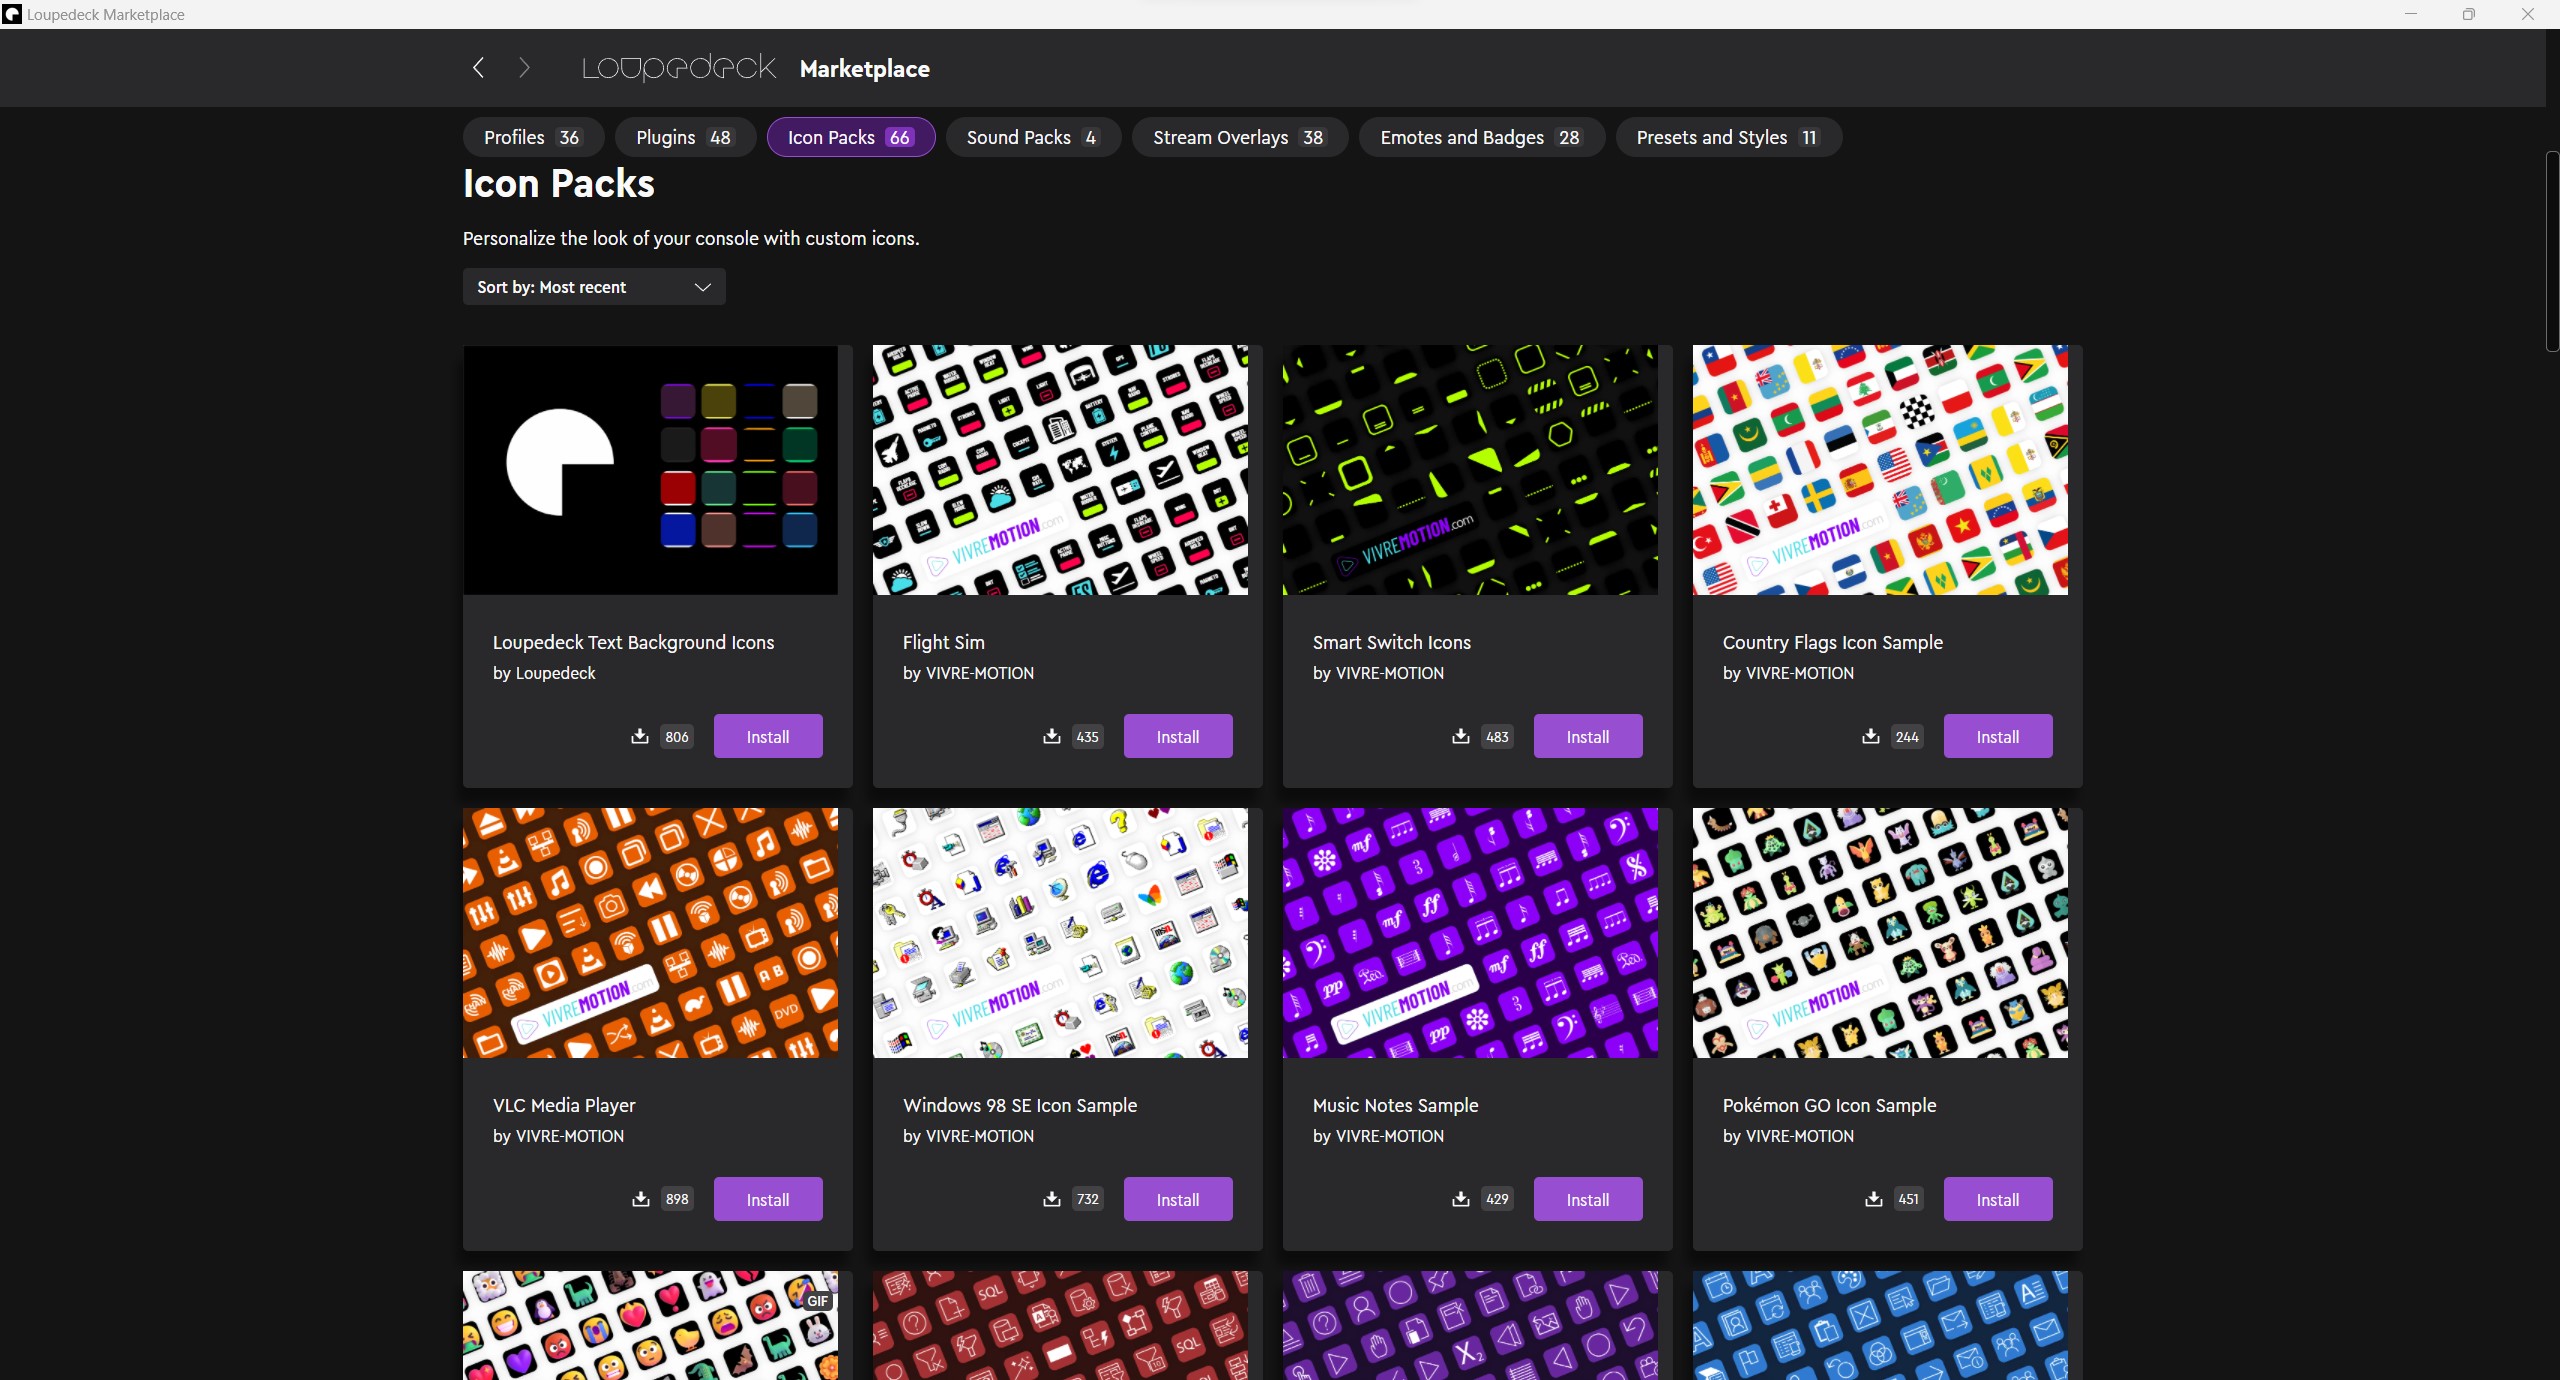Install the VLC Media Player pack
The height and width of the screenshot is (1380, 2560).
pos(768,1199)
